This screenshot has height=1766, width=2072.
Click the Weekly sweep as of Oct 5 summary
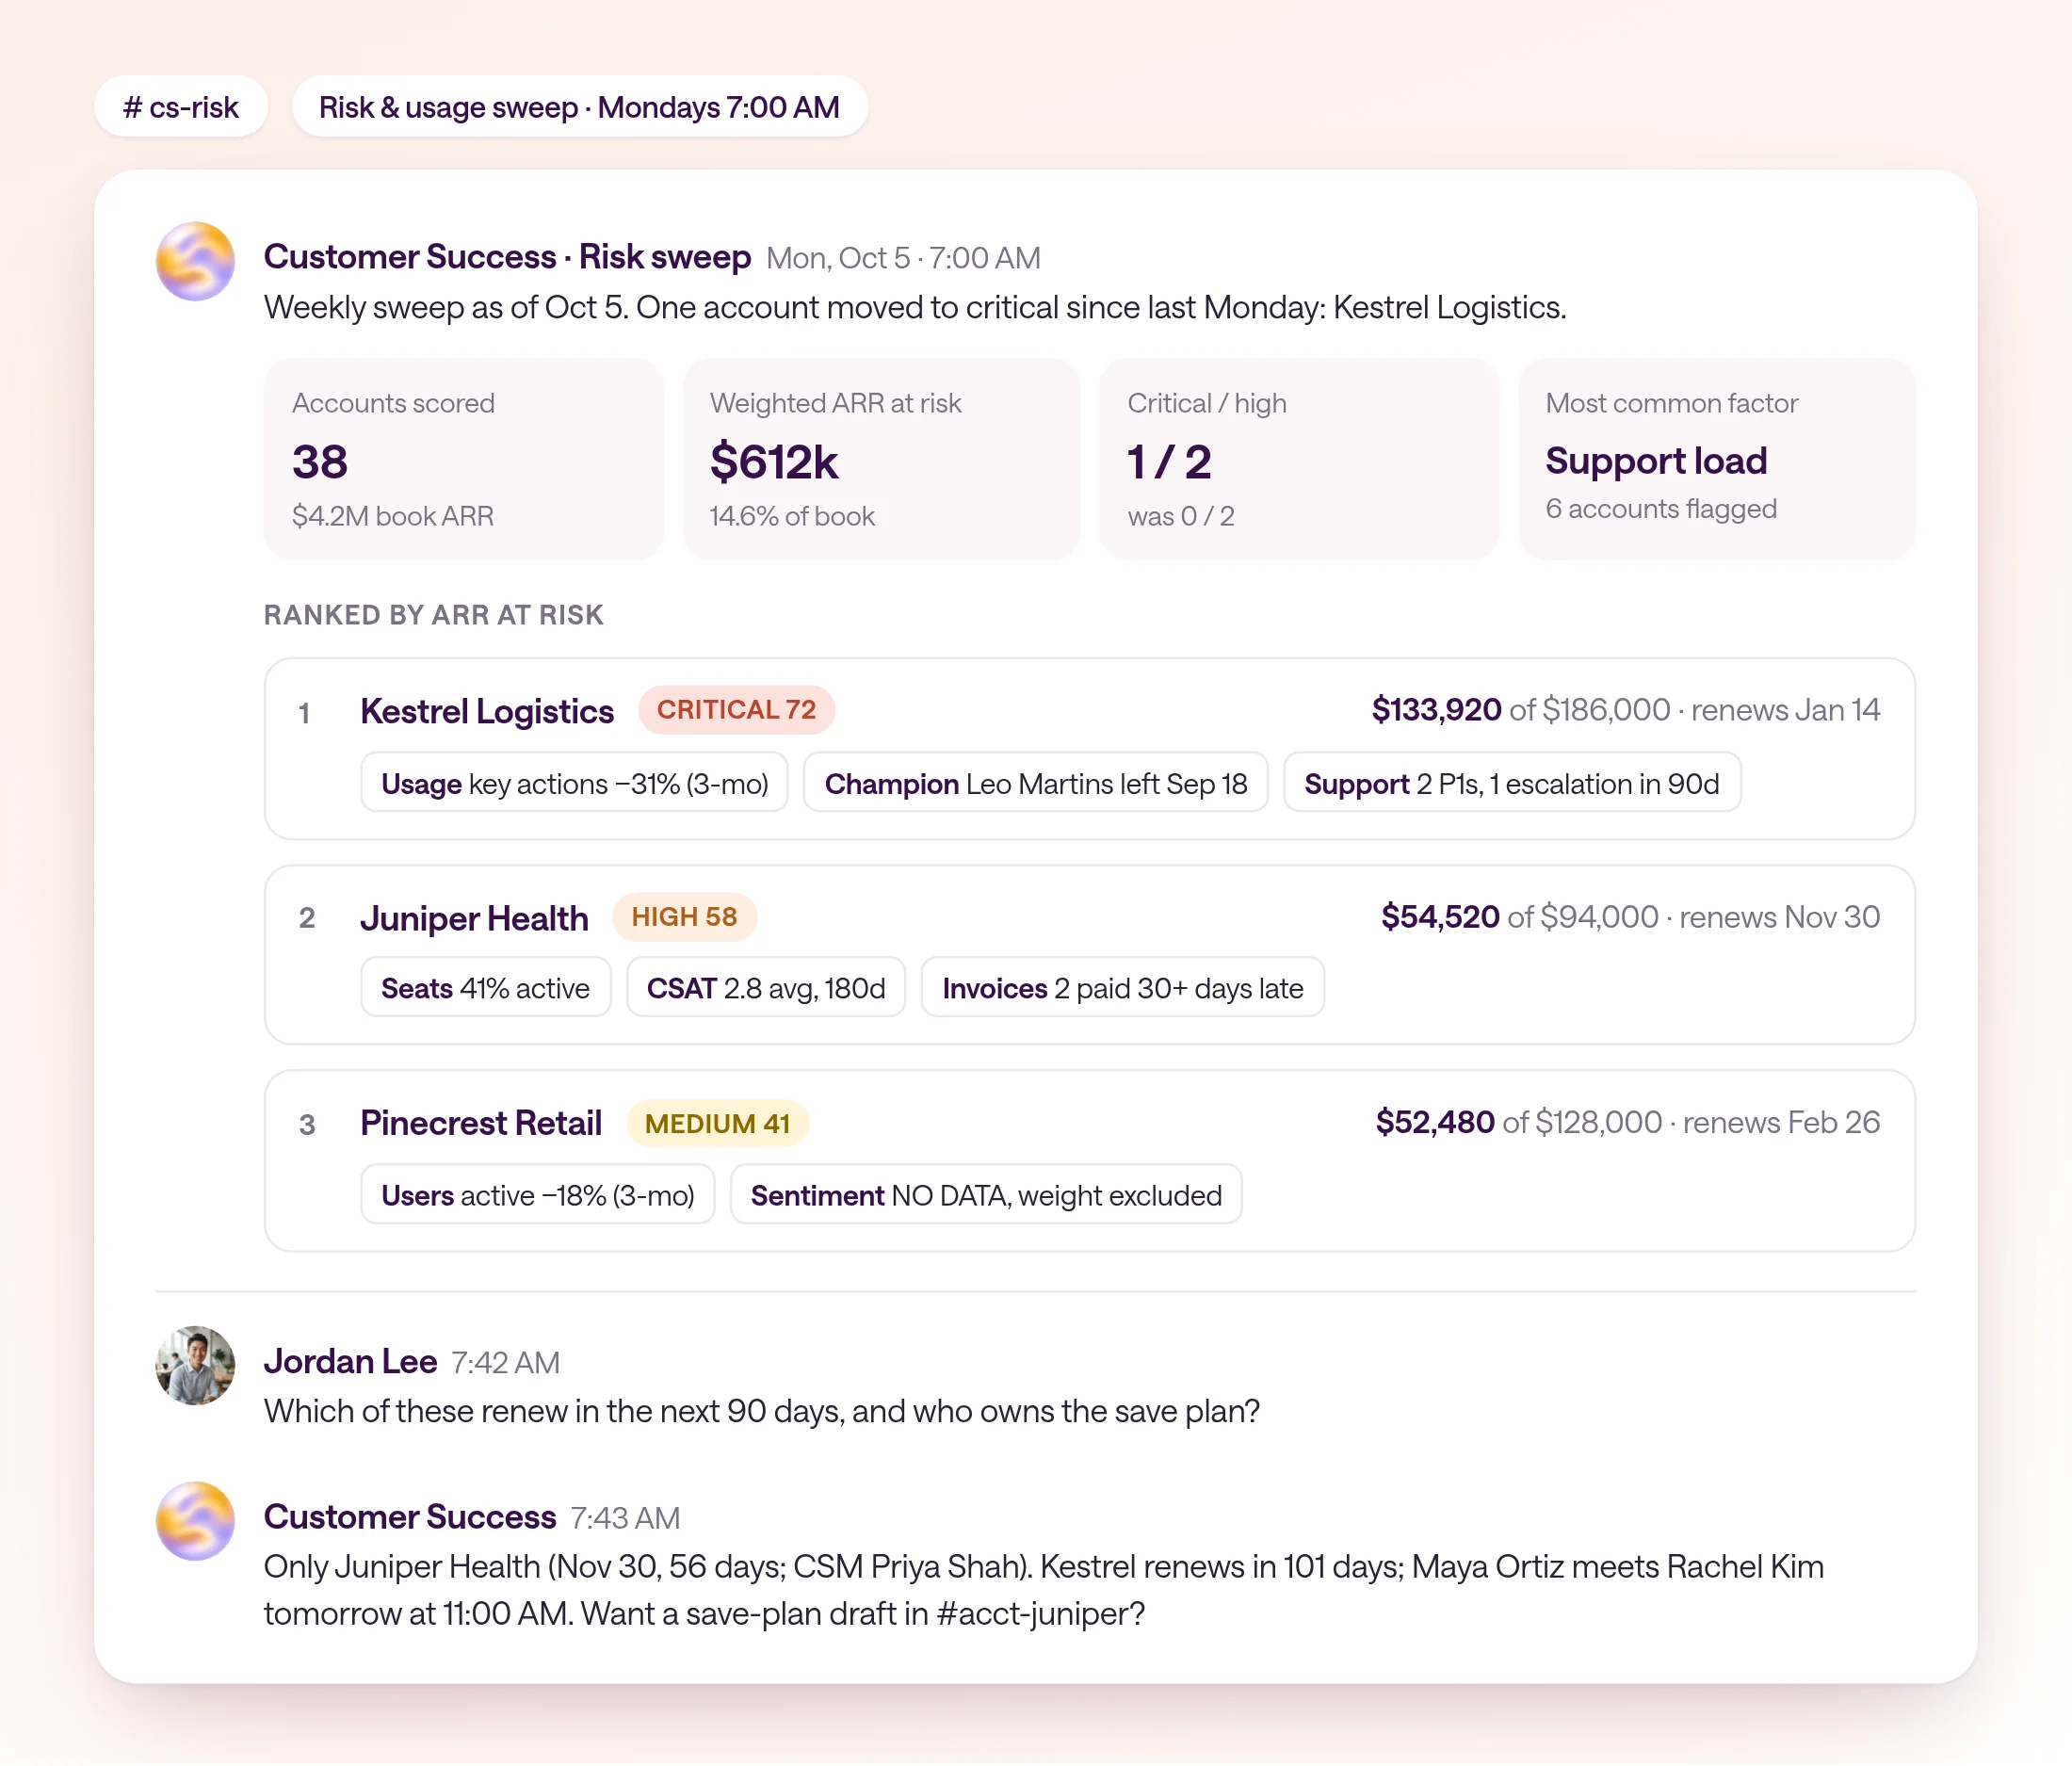[x=915, y=307]
